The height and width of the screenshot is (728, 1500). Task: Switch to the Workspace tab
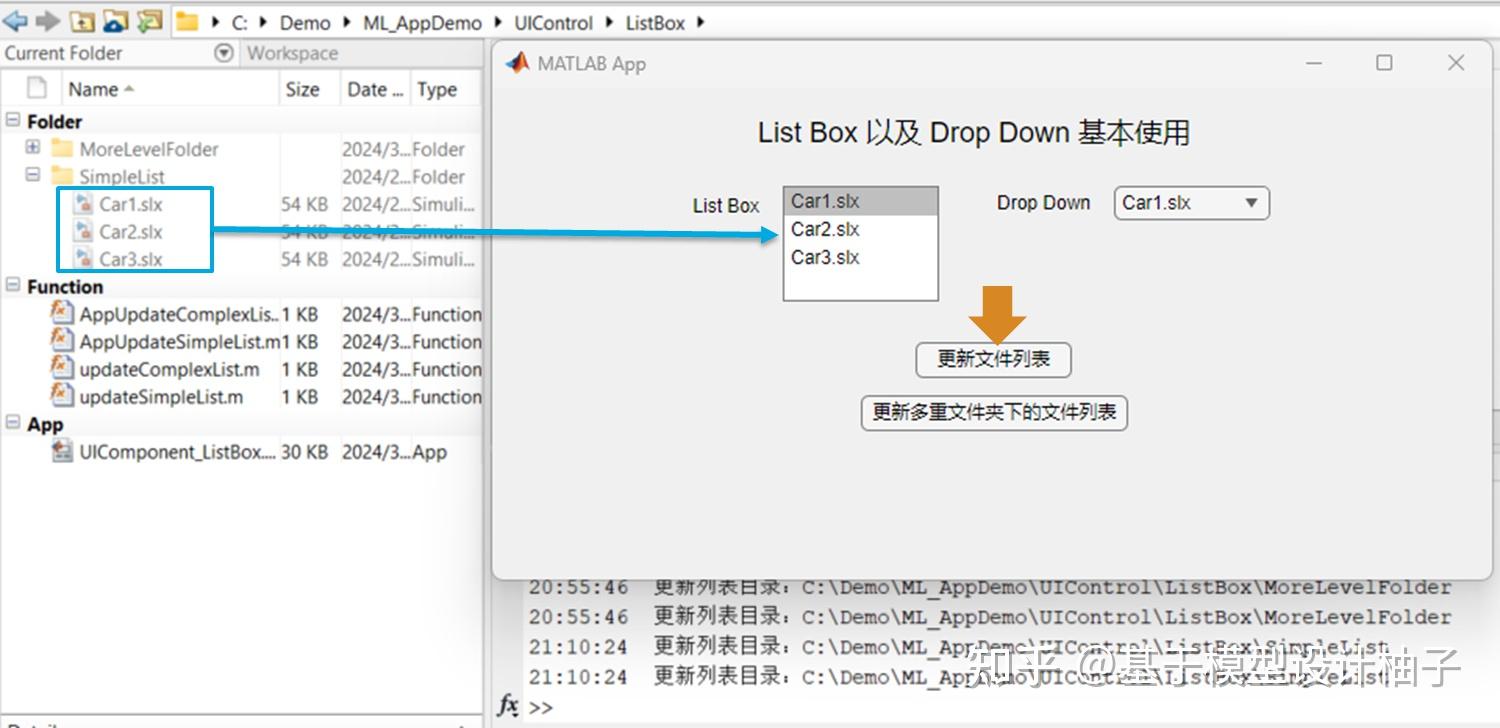point(292,53)
